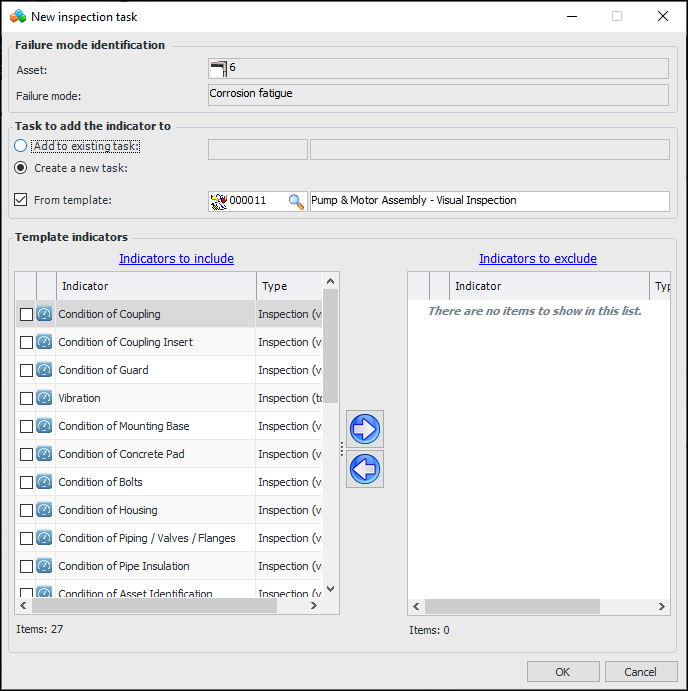Image resolution: width=688 pixels, height=691 pixels.
Task: Select the Vibration row text
Action: click(x=79, y=398)
